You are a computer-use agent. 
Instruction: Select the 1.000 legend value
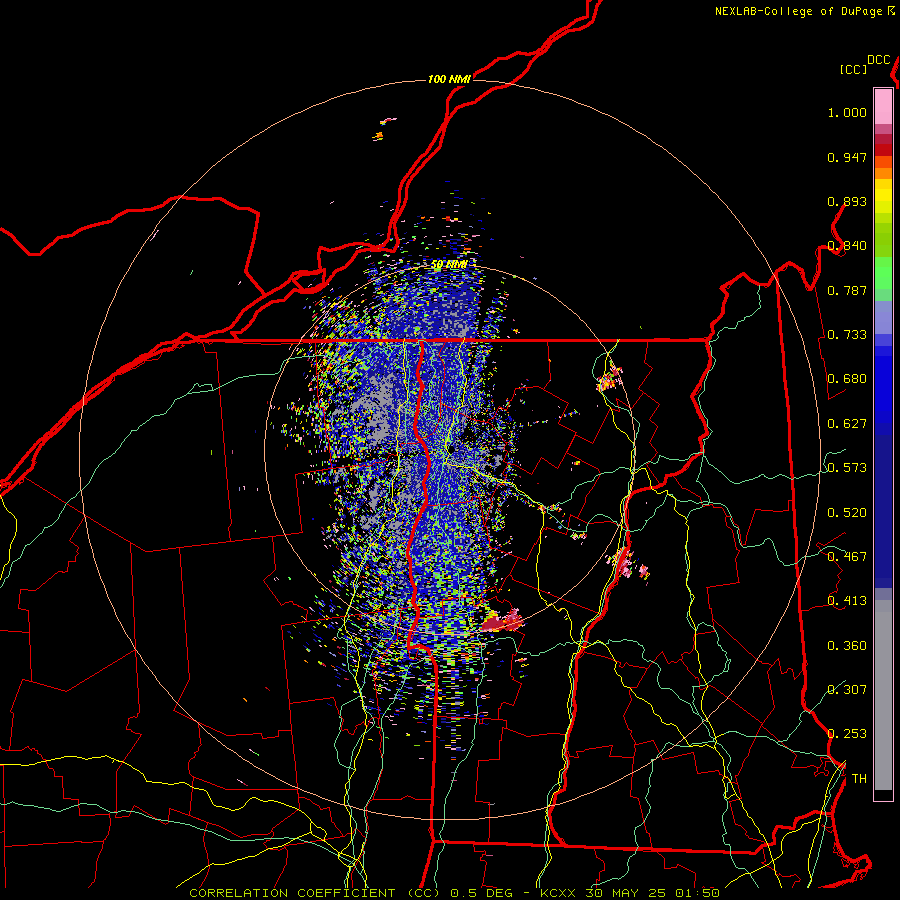847,112
